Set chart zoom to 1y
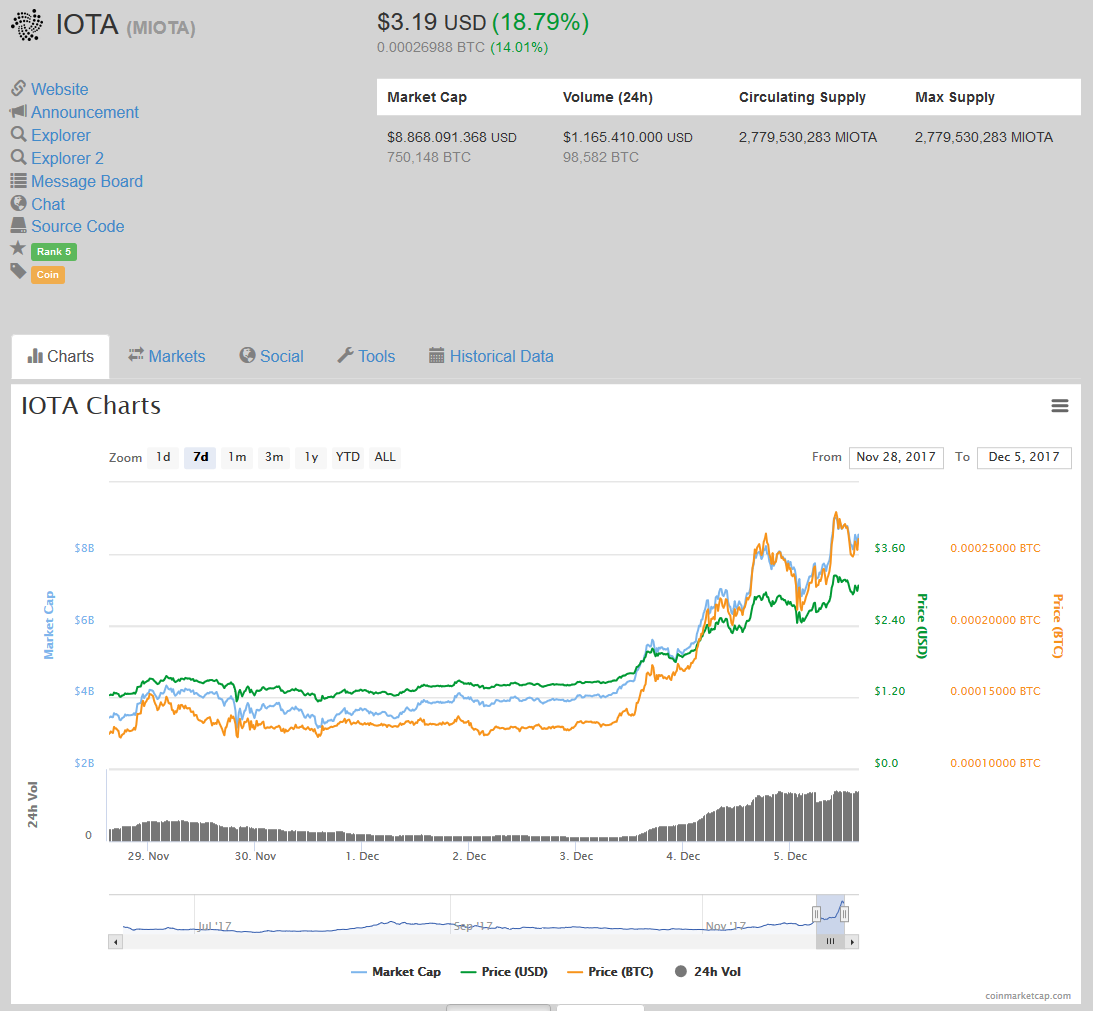Image resolution: width=1093 pixels, height=1011 pixels. pos(311,457)
